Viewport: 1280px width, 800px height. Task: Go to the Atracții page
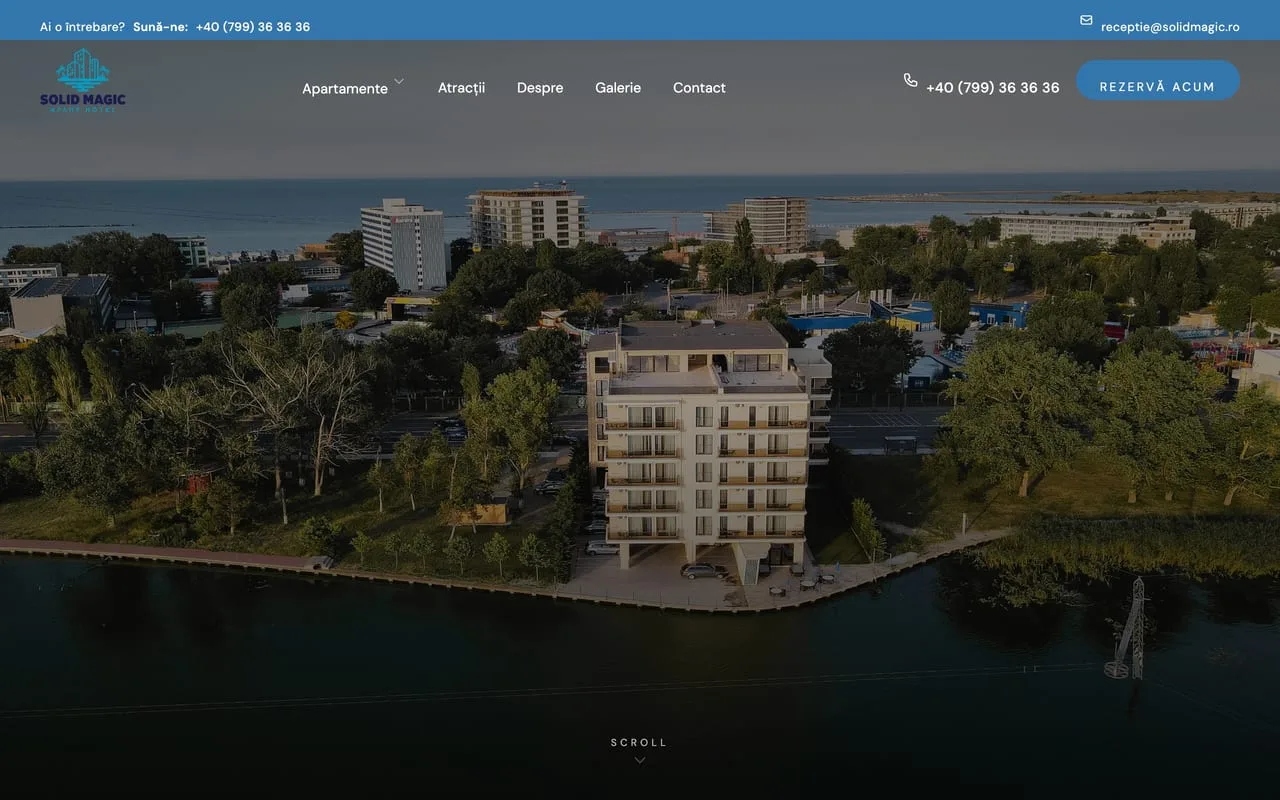461,88
